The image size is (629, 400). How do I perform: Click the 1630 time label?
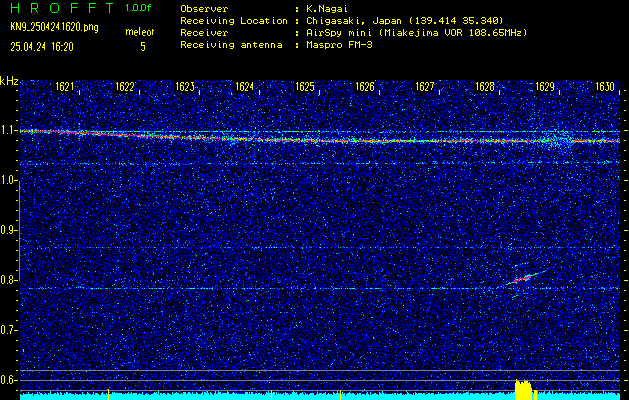(605, 87)
